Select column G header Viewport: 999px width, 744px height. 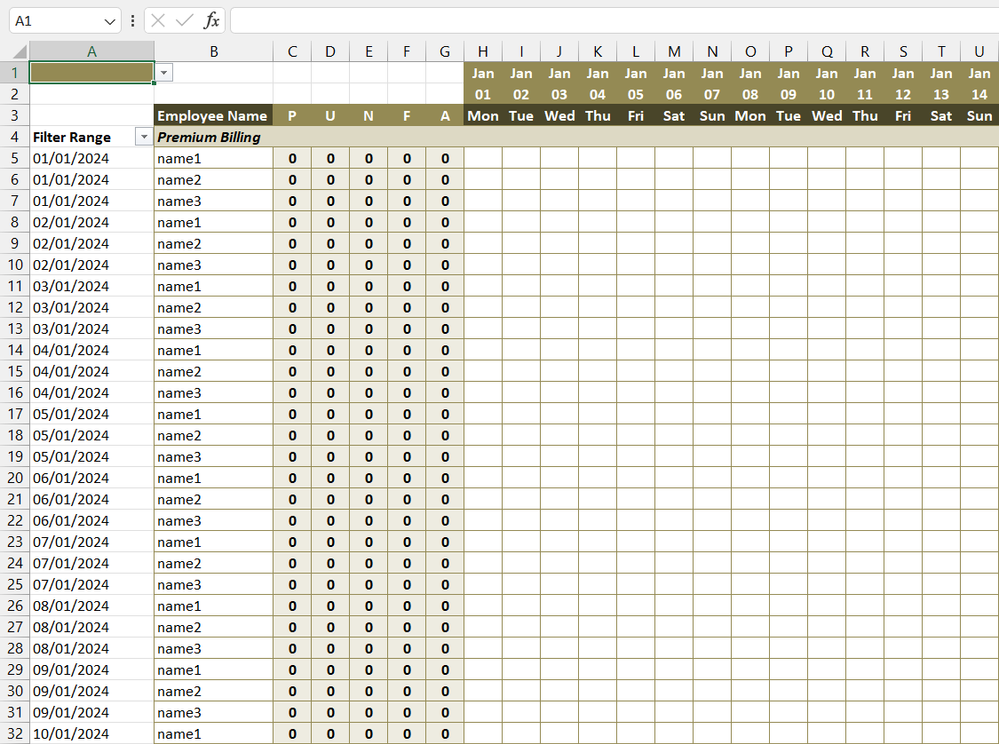click(445, 52)
